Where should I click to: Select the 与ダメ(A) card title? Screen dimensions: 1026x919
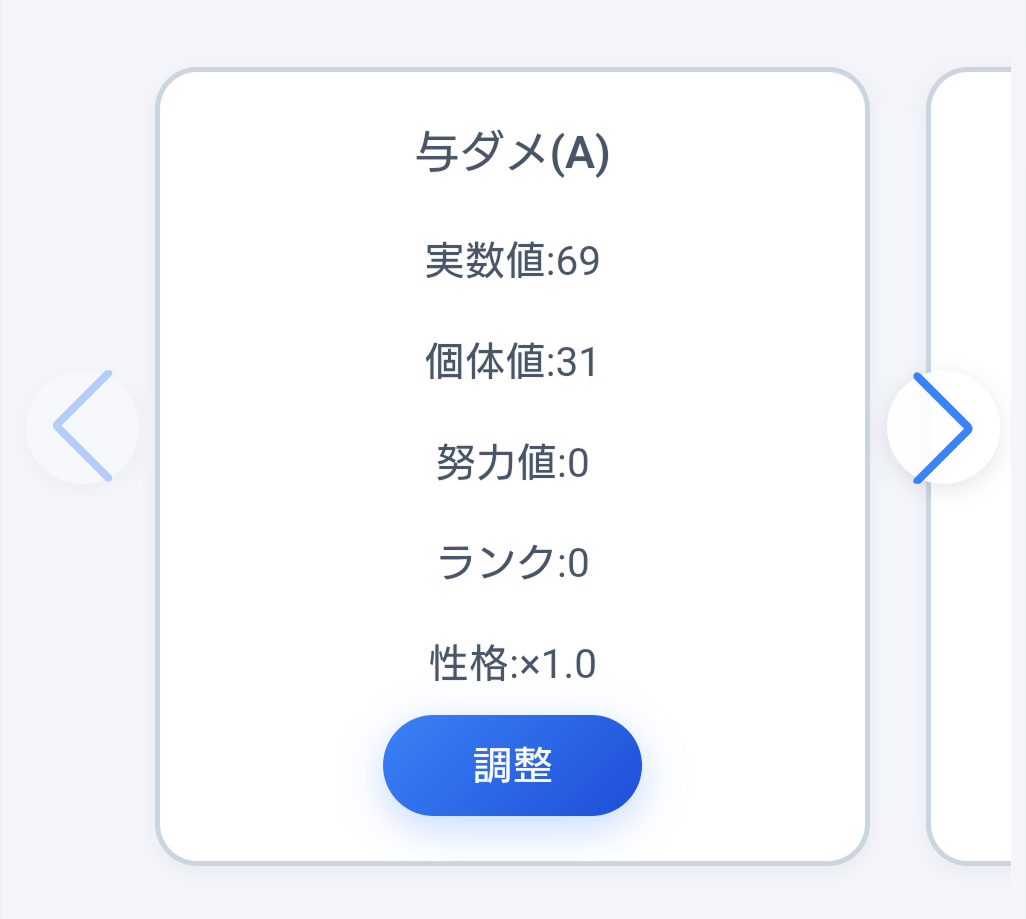click(512, 152)
